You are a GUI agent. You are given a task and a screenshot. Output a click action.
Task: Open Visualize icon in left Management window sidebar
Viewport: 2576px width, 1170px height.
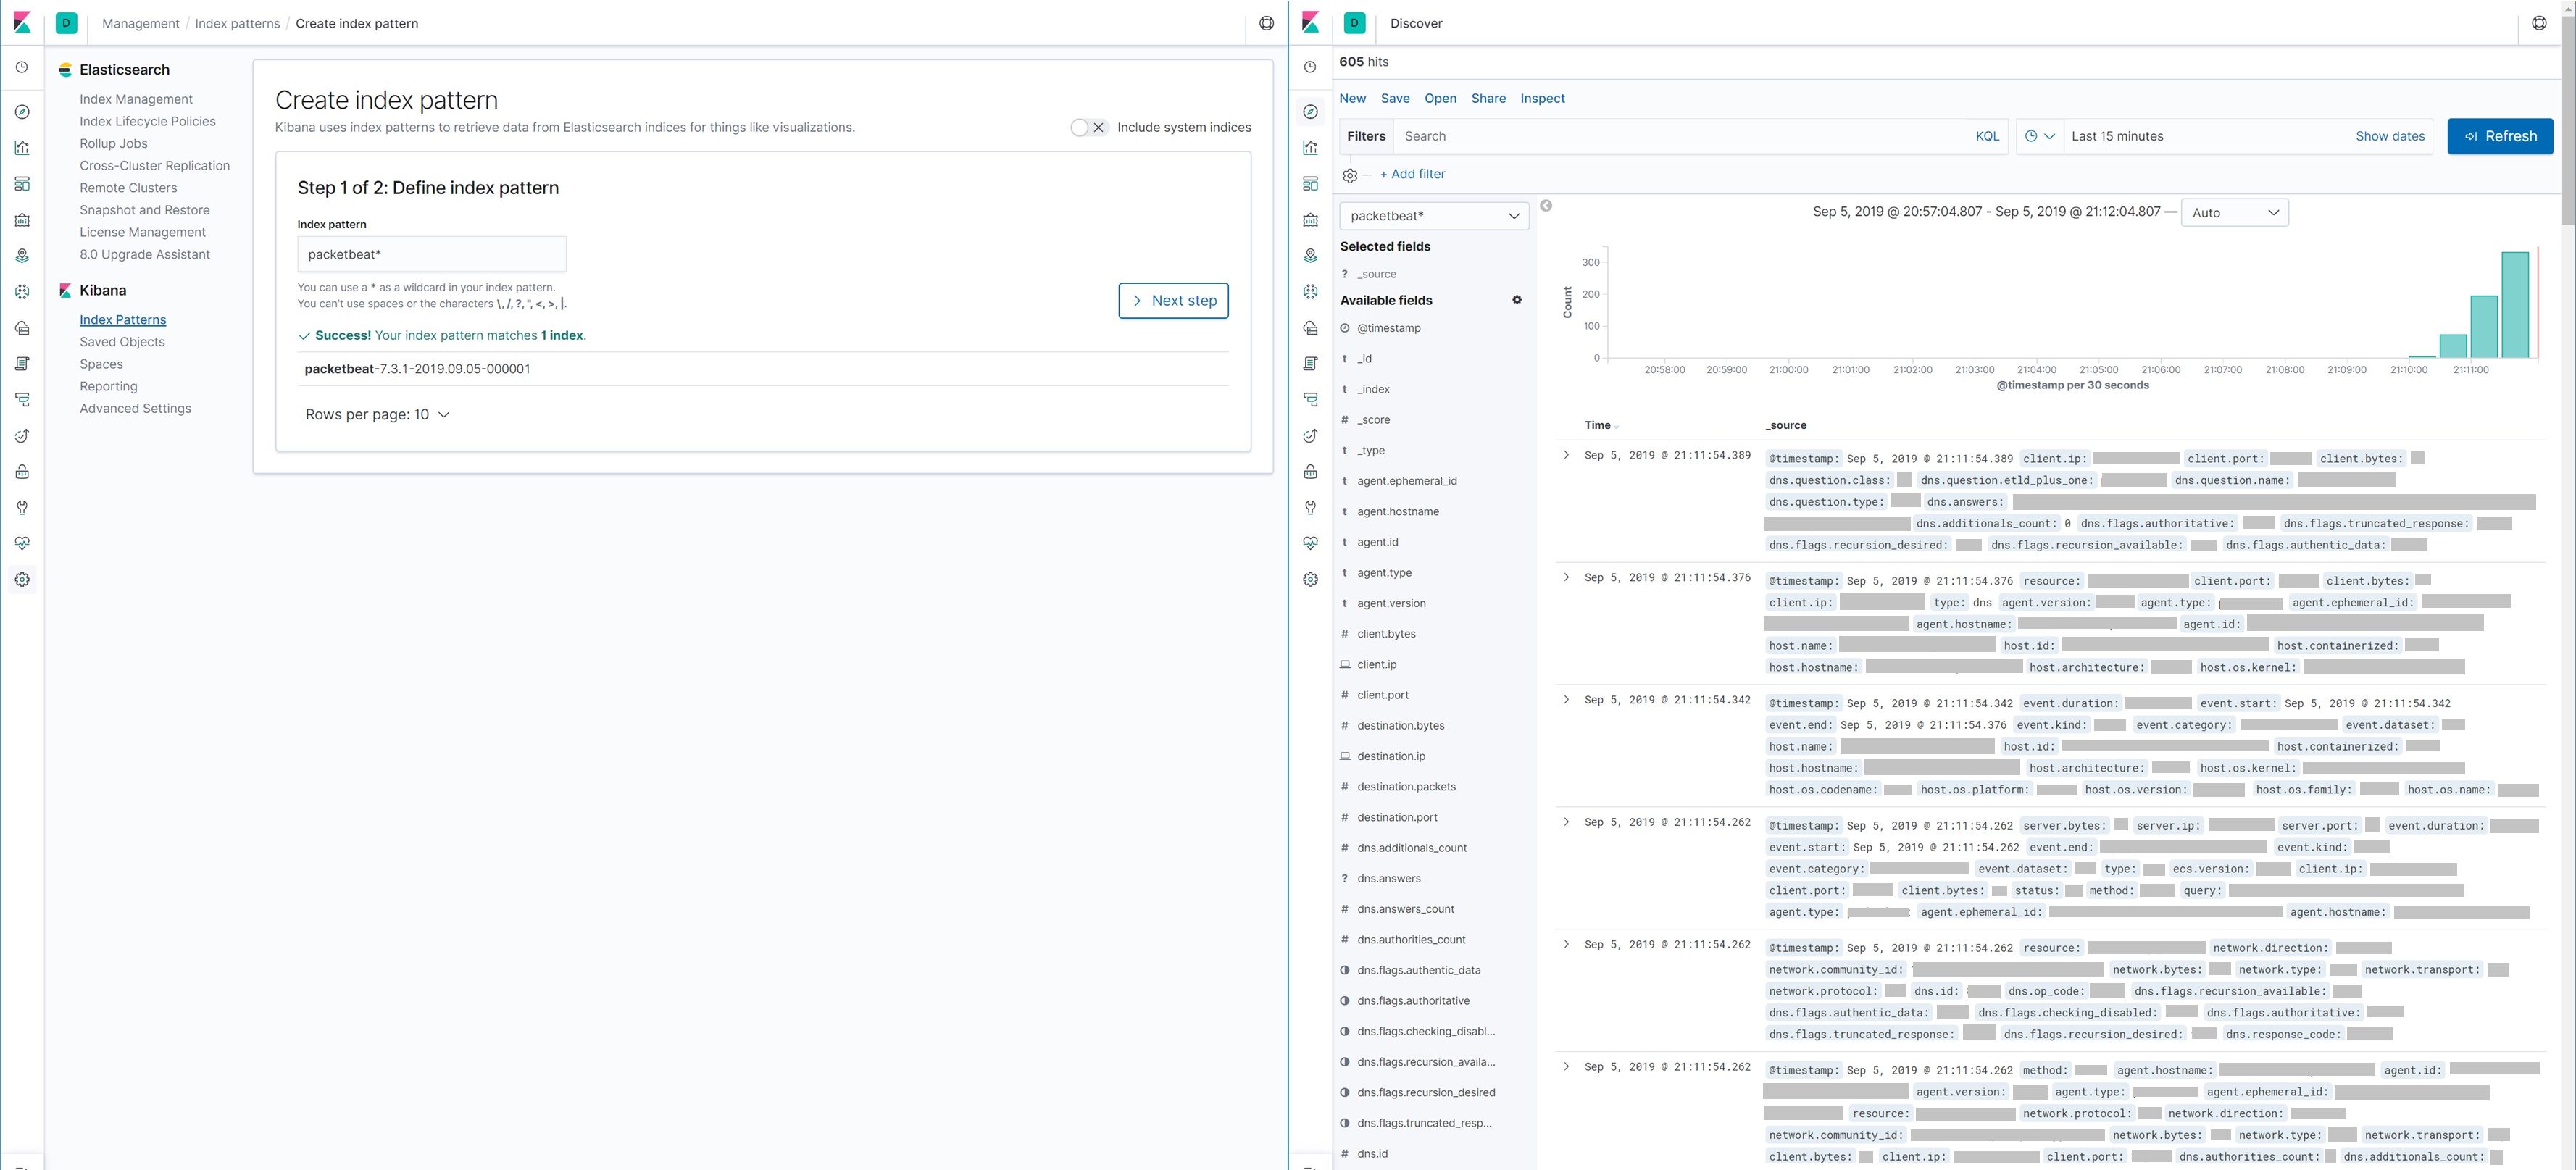click(22, 148)
